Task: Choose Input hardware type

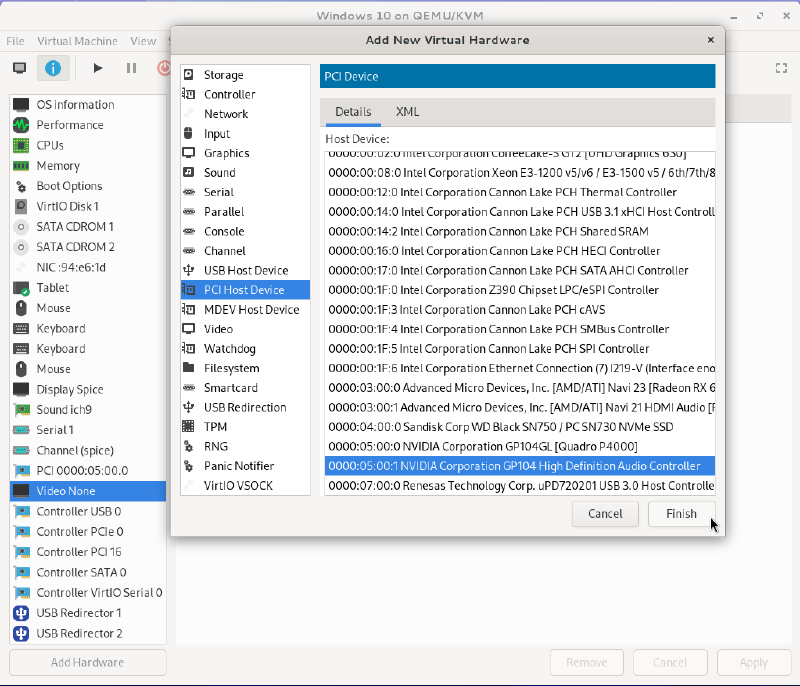Action: tap(245, 134)
